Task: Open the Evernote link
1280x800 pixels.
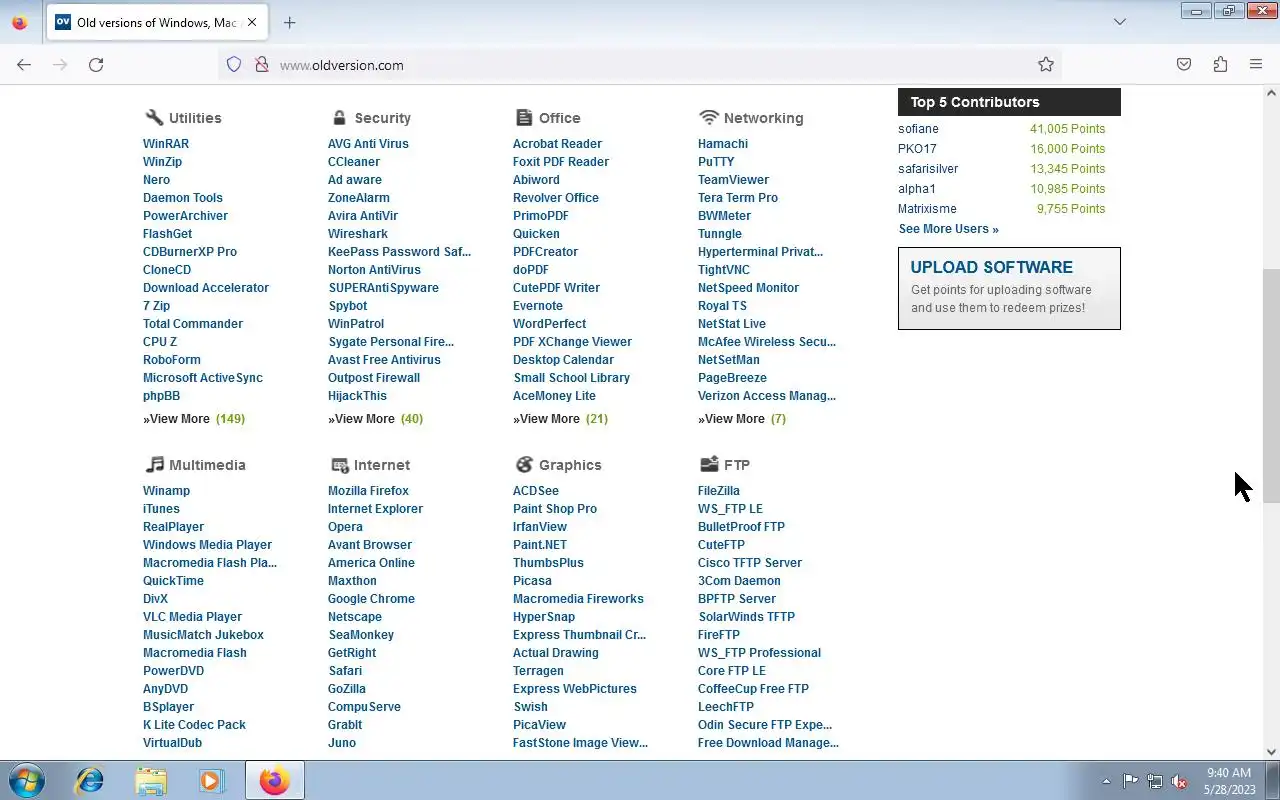Action: pyautogui.click(x=538, y=306)
